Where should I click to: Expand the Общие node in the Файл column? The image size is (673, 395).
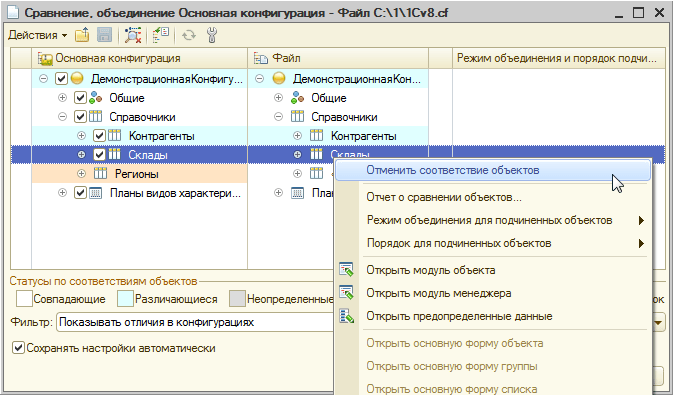[279, 98]
